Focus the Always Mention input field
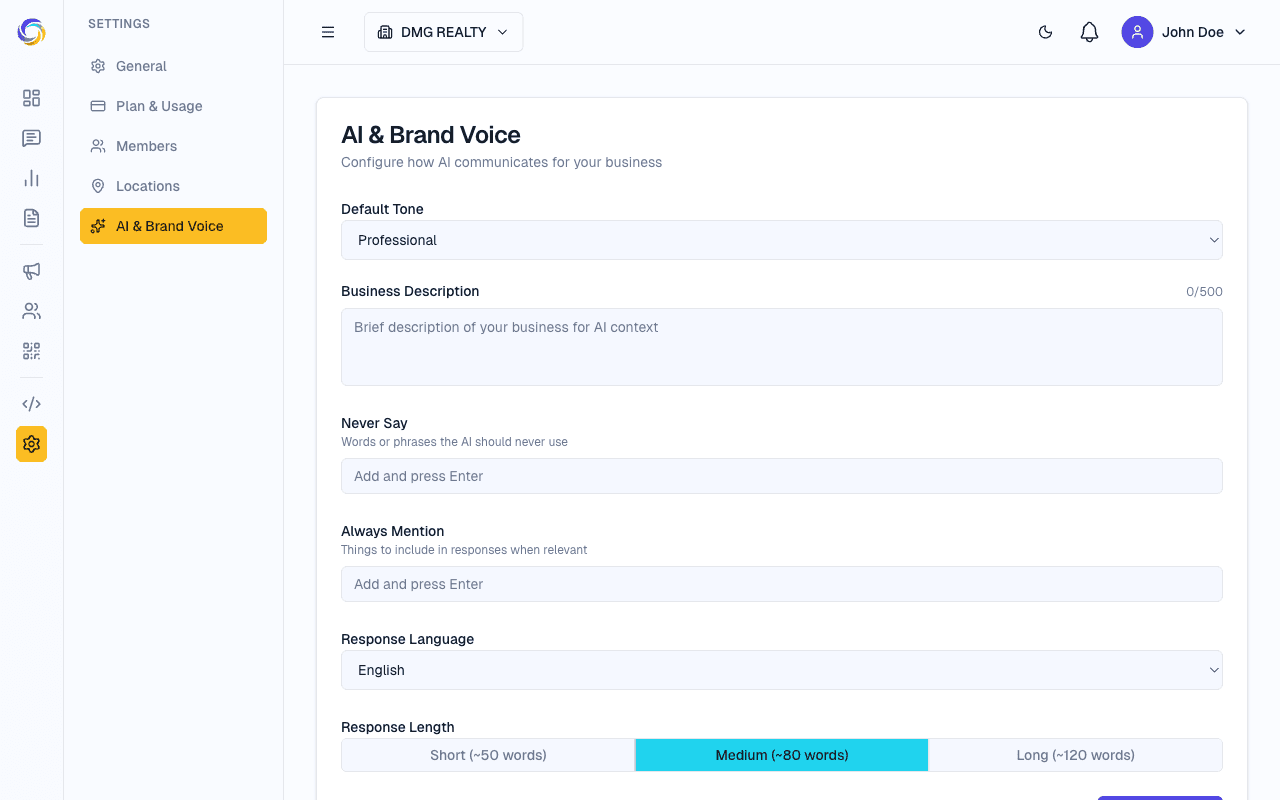 [782, 584]
